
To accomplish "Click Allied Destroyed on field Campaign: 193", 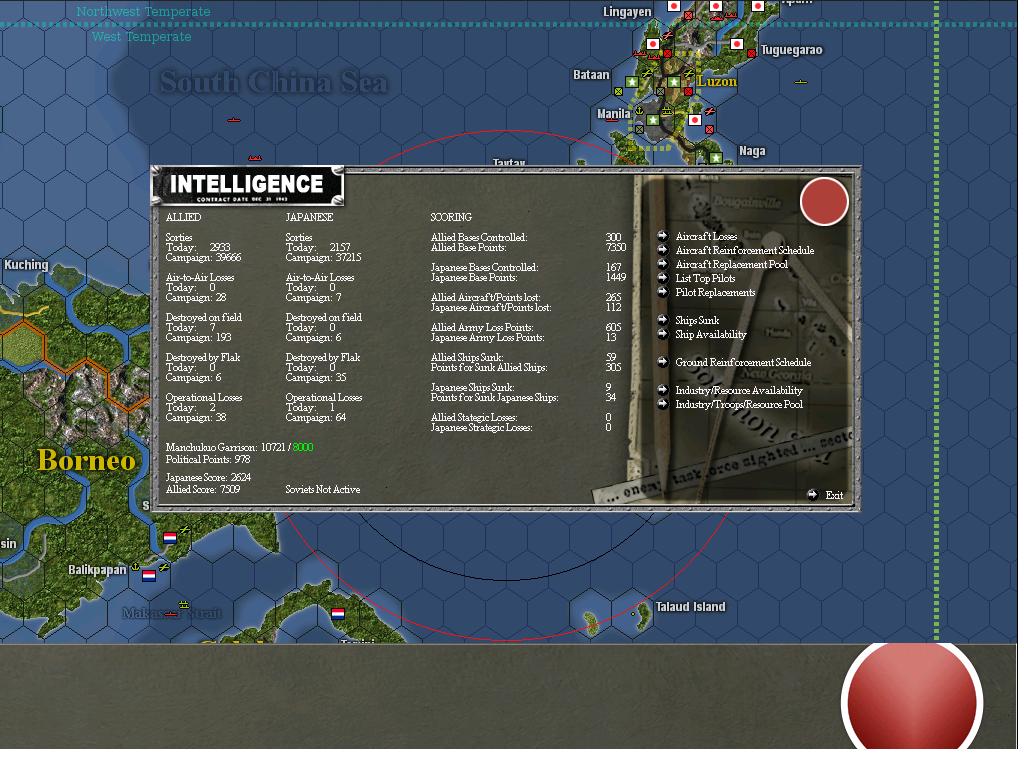I will 198,338.
